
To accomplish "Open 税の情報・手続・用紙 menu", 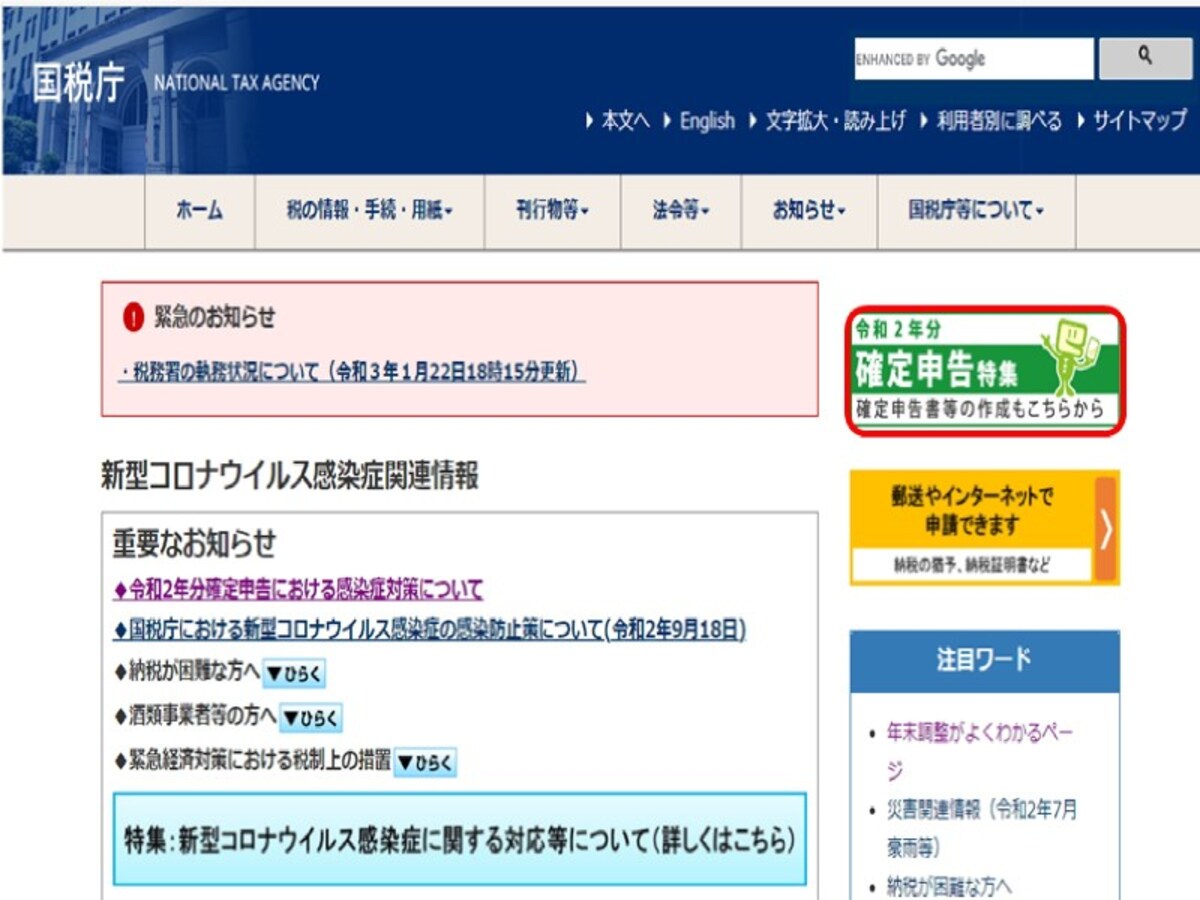I will (370, 211).
